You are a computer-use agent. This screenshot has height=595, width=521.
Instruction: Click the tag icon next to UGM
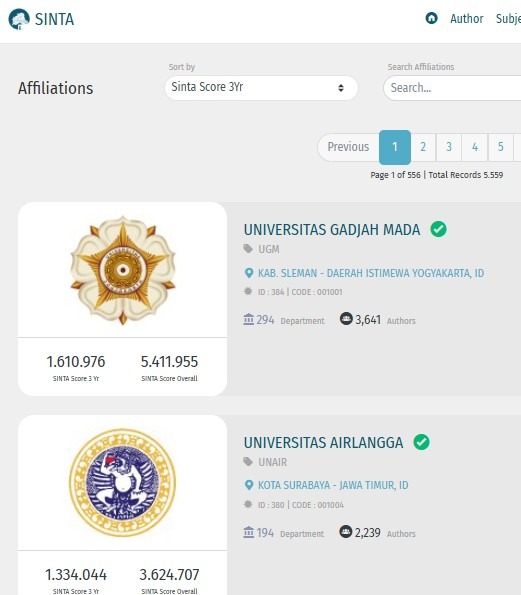coord(248,249)
